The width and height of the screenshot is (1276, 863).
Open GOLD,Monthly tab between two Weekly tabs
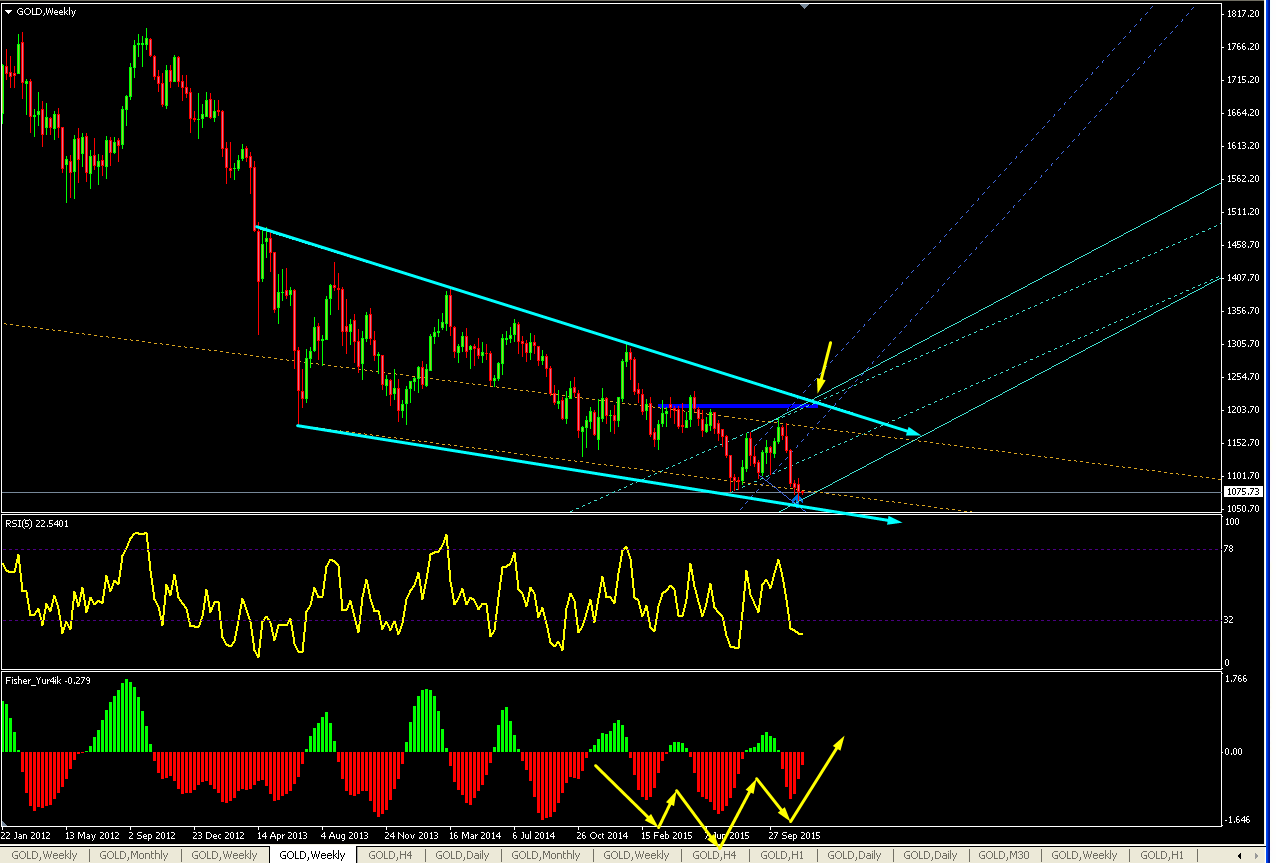pyautogui.click(x=134, y=855)
